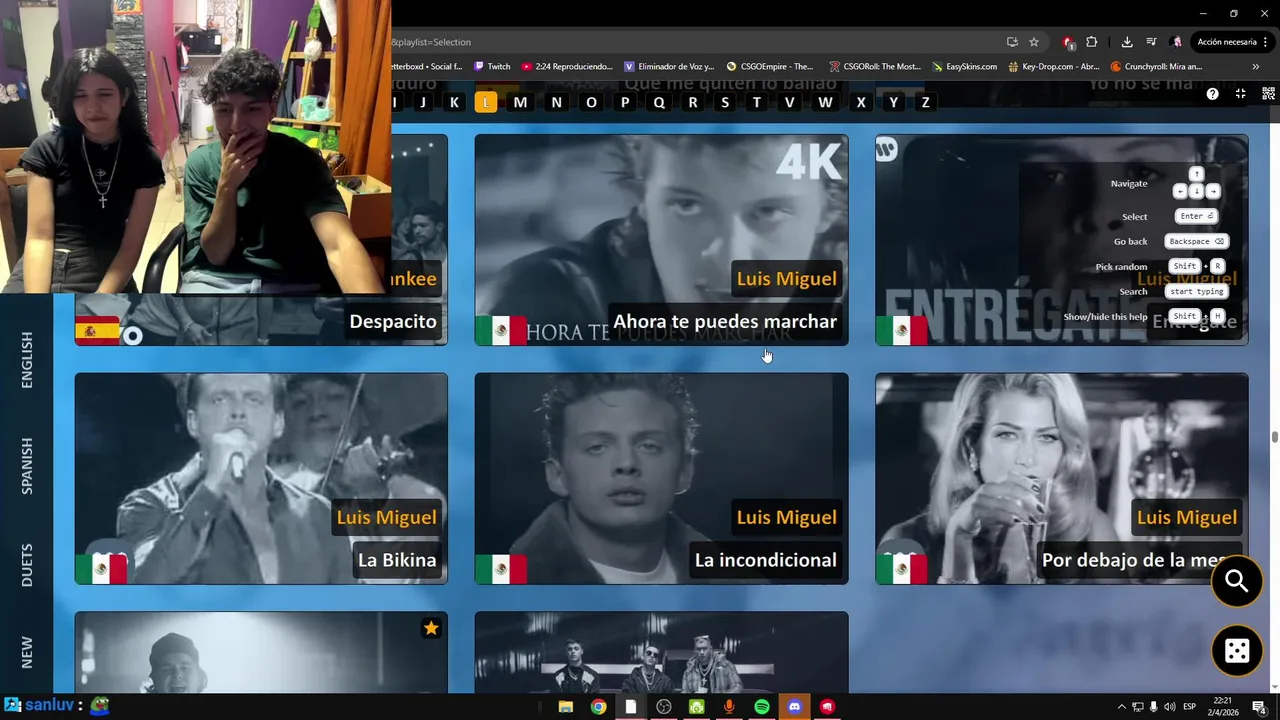The height and width of the screenshot is (720, 1280).
Task: Click the green camera app in taskbar
Action: click(x=696, y=707)
